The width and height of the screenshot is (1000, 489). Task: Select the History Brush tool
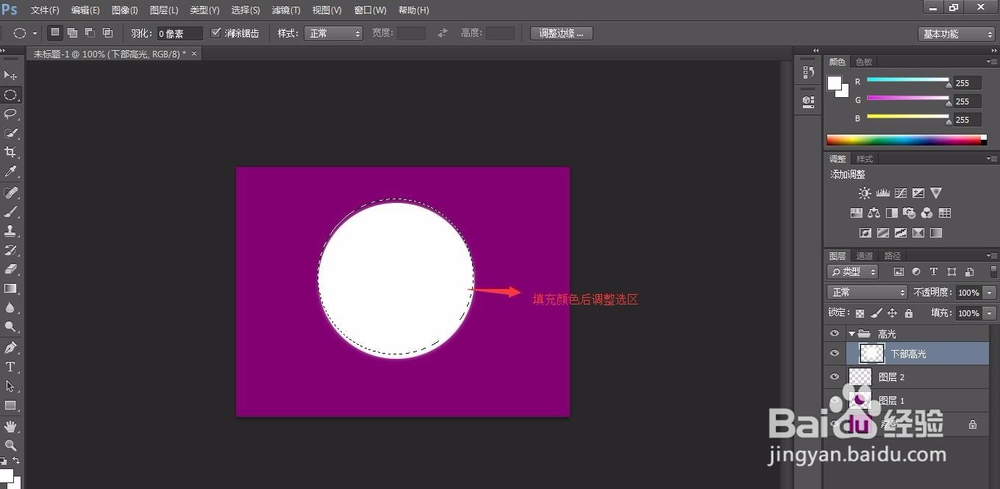coord(10,250)
